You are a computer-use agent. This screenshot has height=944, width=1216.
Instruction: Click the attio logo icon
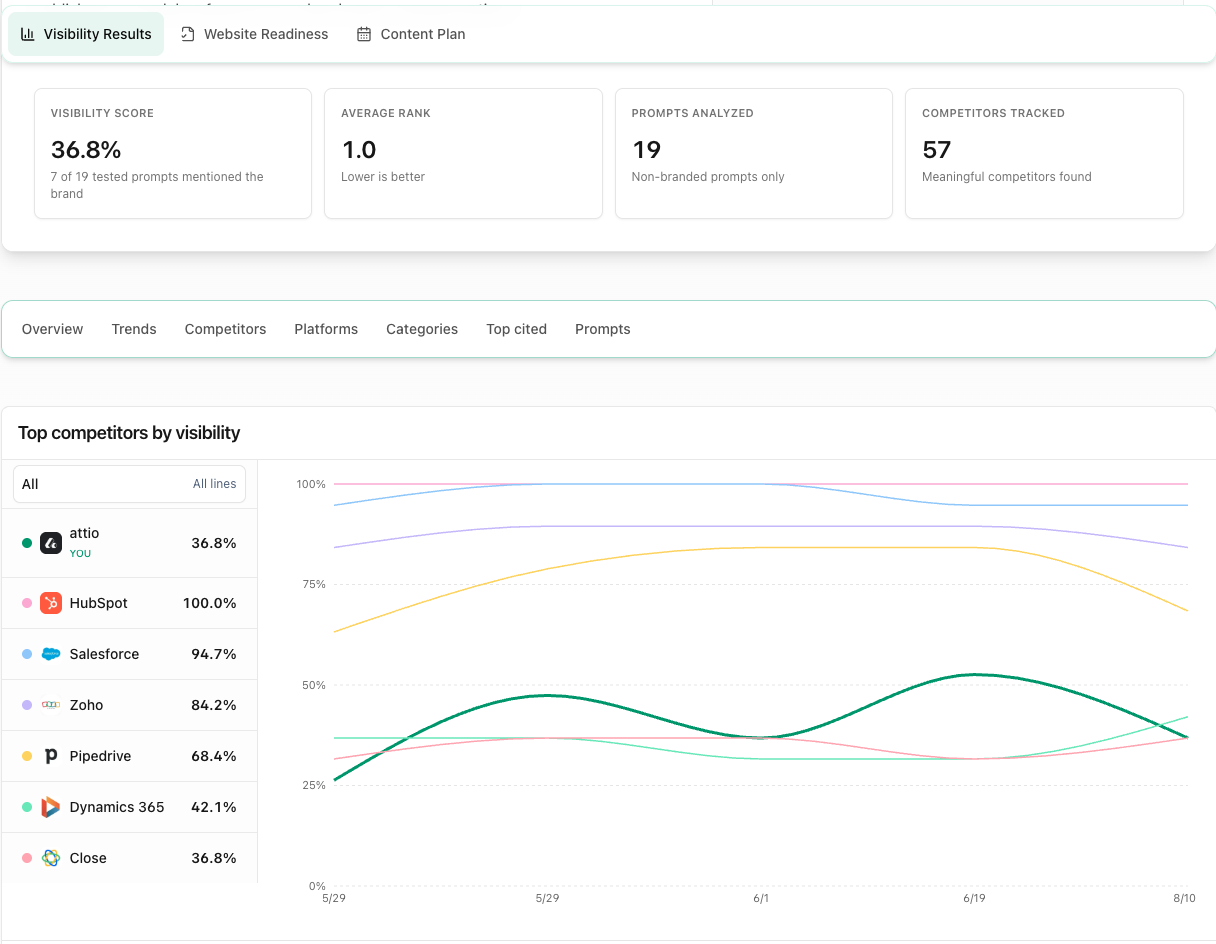[51, 543]
